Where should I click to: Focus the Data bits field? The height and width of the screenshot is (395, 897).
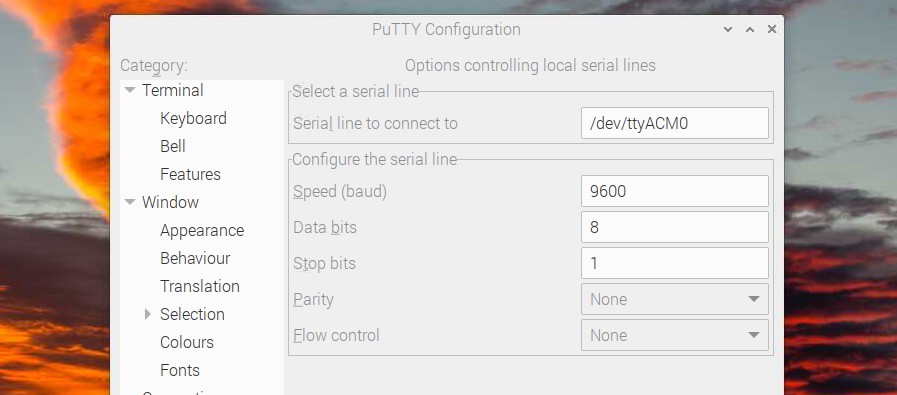674,227
